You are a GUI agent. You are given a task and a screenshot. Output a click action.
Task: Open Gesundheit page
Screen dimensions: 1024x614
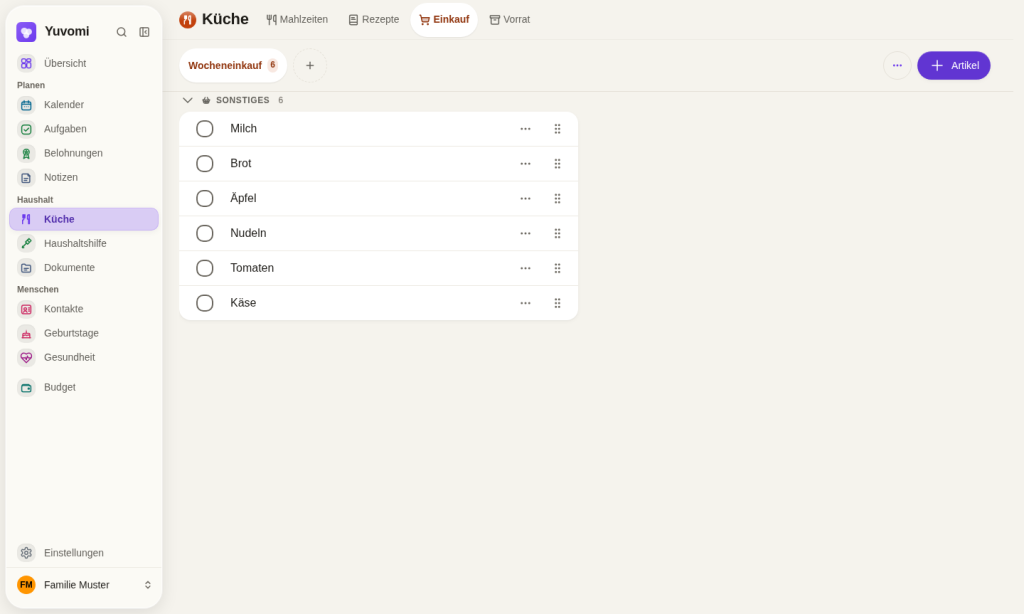(84, 357)
